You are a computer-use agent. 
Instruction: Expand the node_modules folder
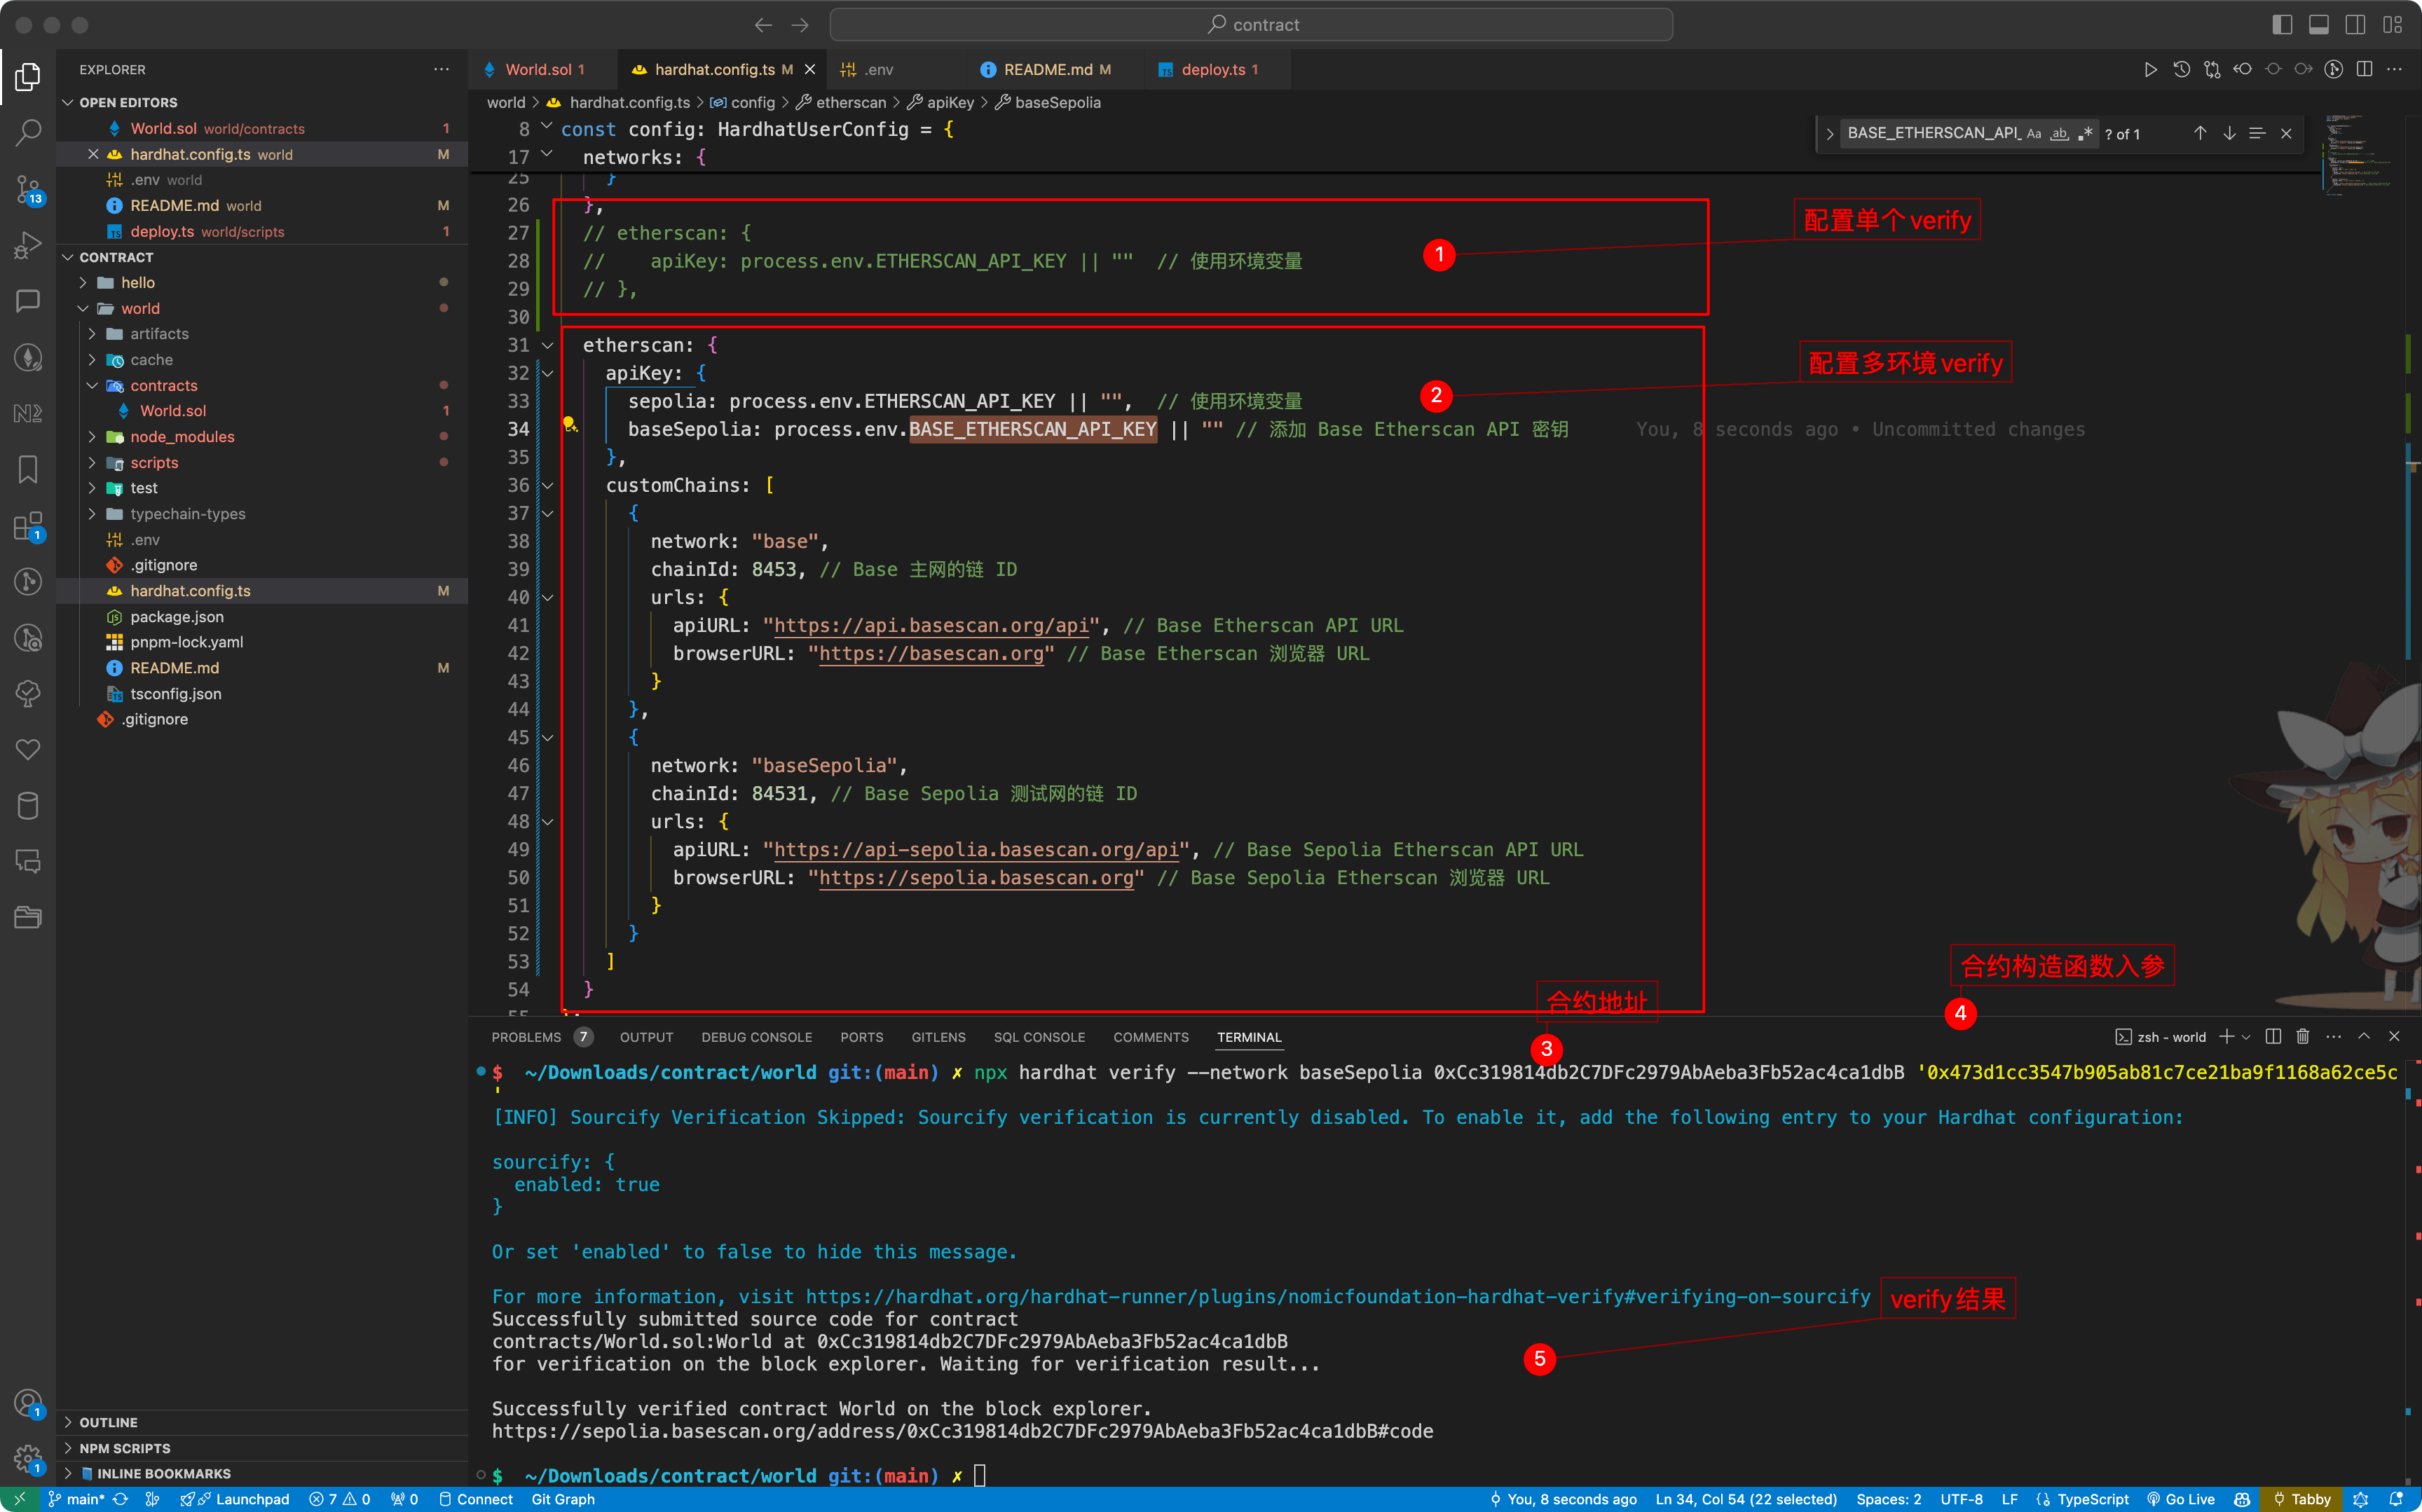click(x=92, y=437)
